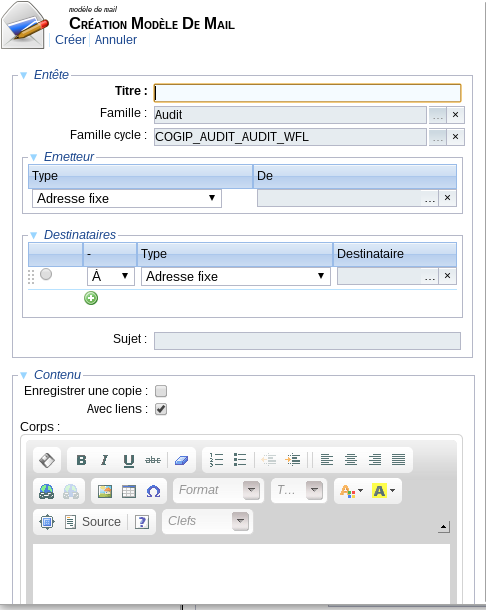This screenshot has height=610, width=486.
Task: Click the Famille field showing Audit
Action: (290, 115)
